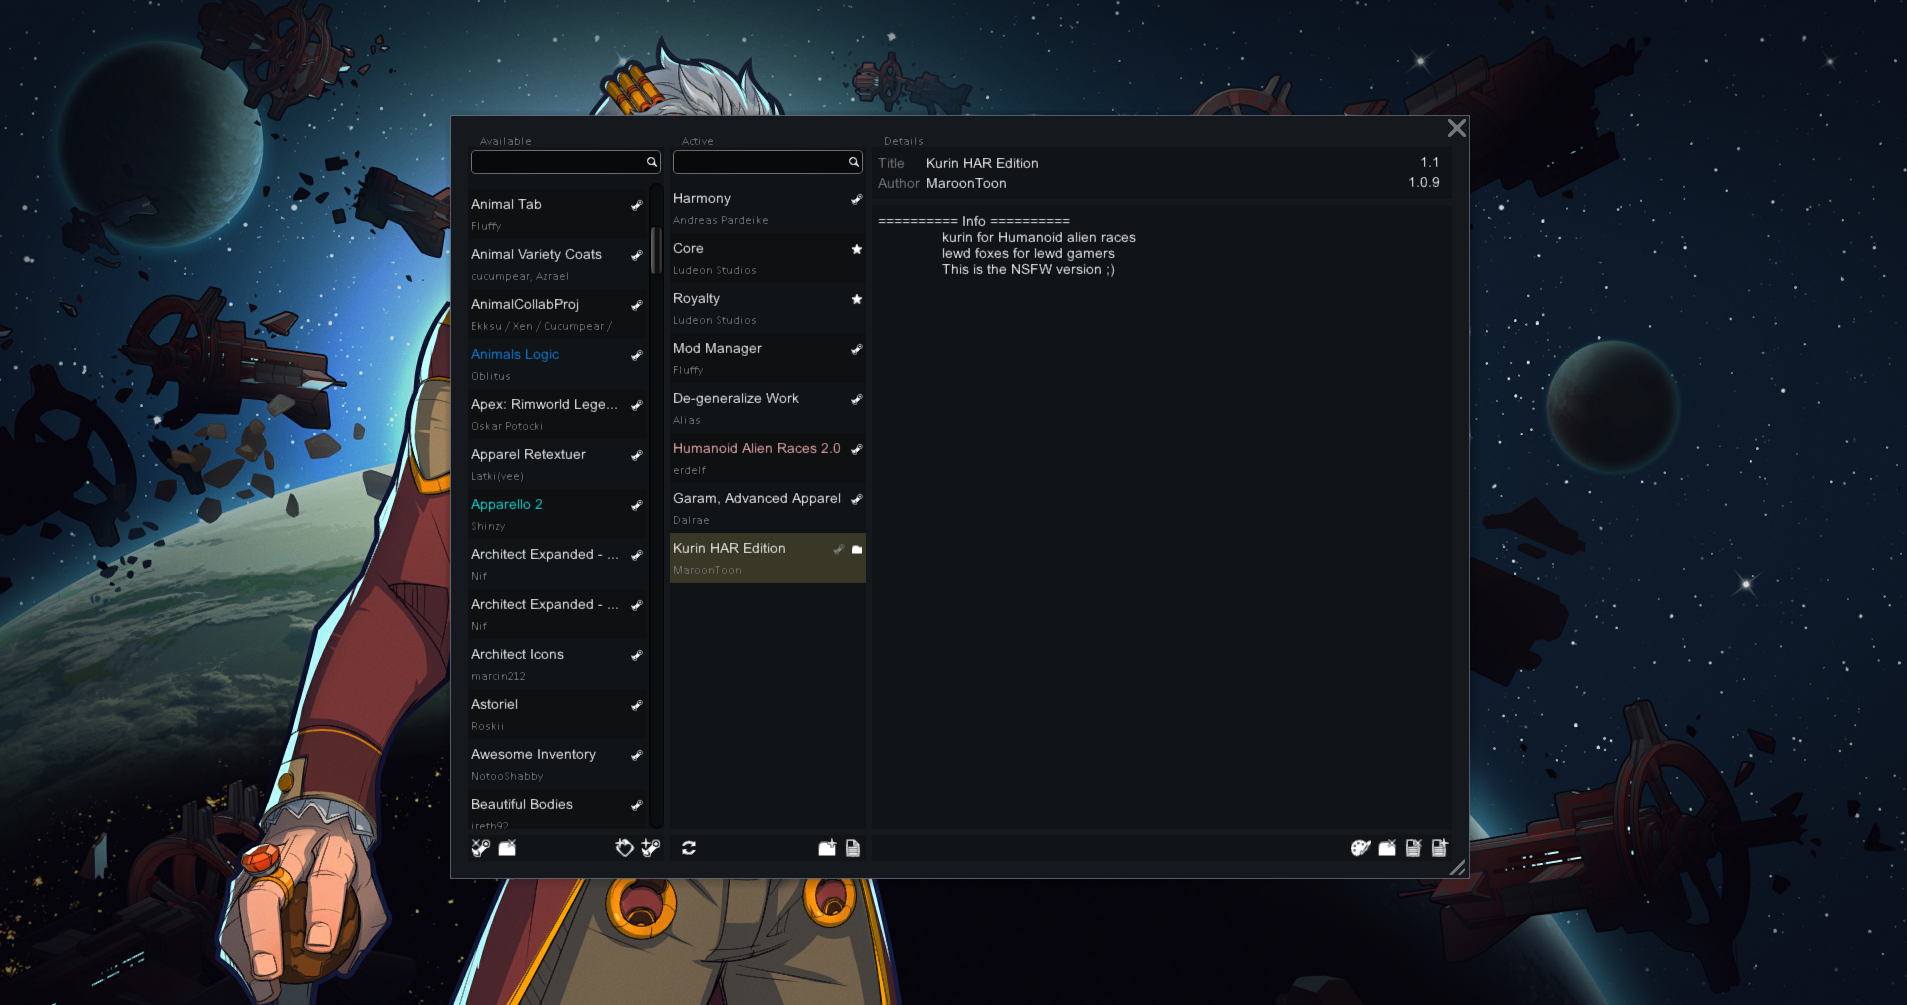The image size is (1907, 1005).
Task: Click inside the Active search field
Action: click(760, 162)
